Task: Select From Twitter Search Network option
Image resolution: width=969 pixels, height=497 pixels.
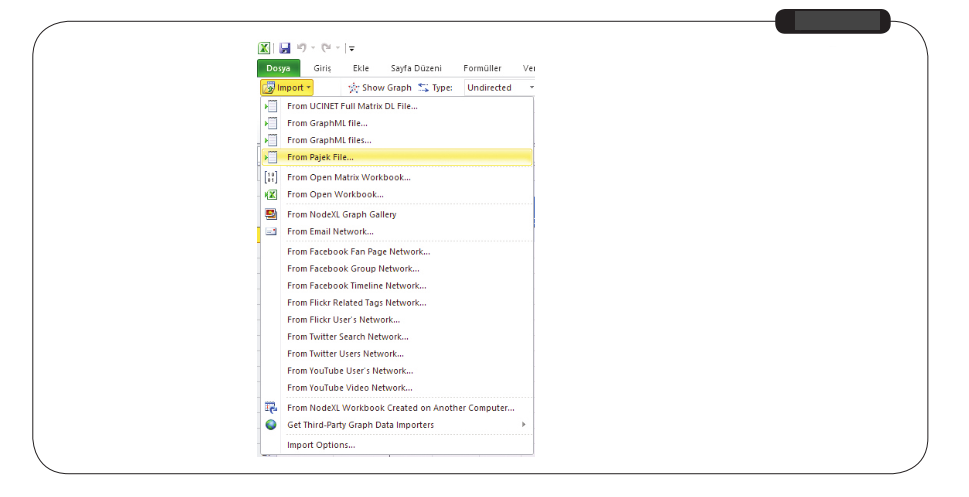Action: [x=347, y=337]
